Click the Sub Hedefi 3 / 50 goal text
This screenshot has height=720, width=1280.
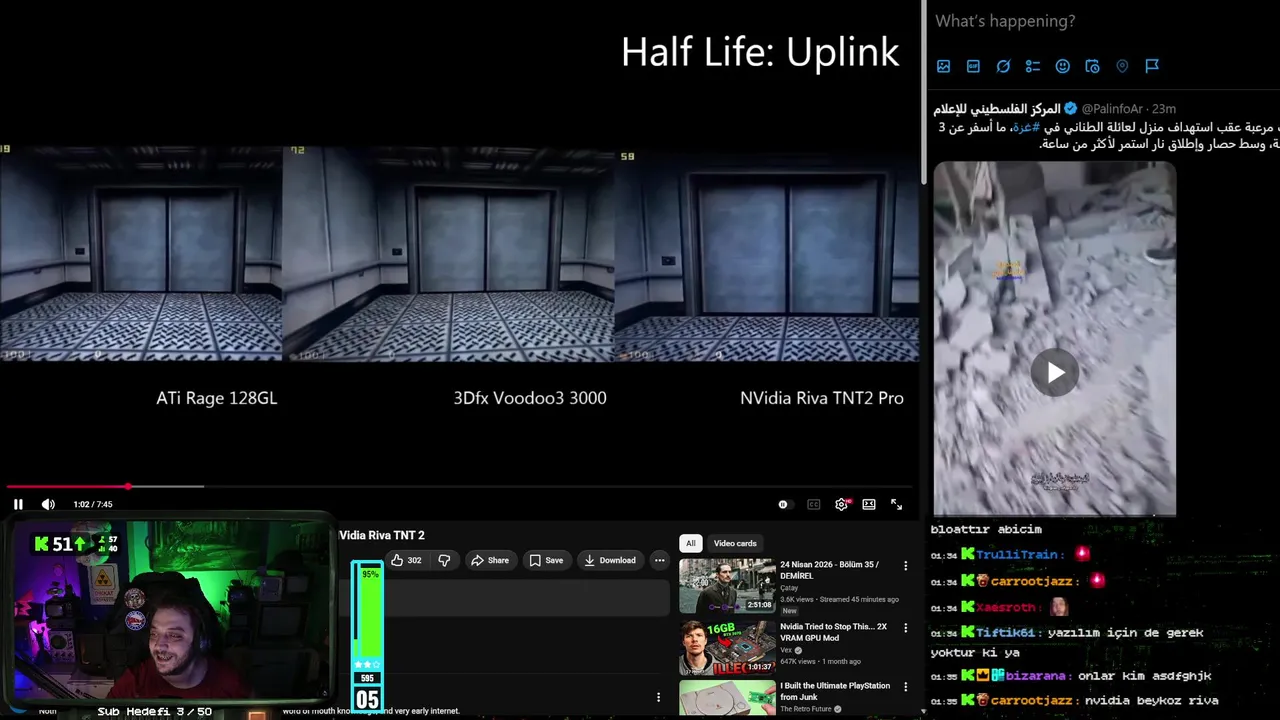point(154,711)
